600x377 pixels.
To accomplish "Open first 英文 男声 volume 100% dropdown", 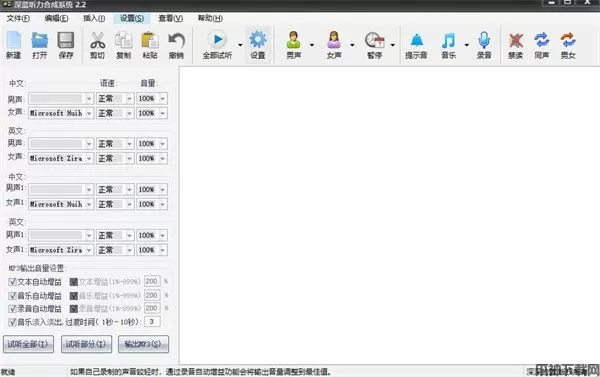I will [152, 144].
